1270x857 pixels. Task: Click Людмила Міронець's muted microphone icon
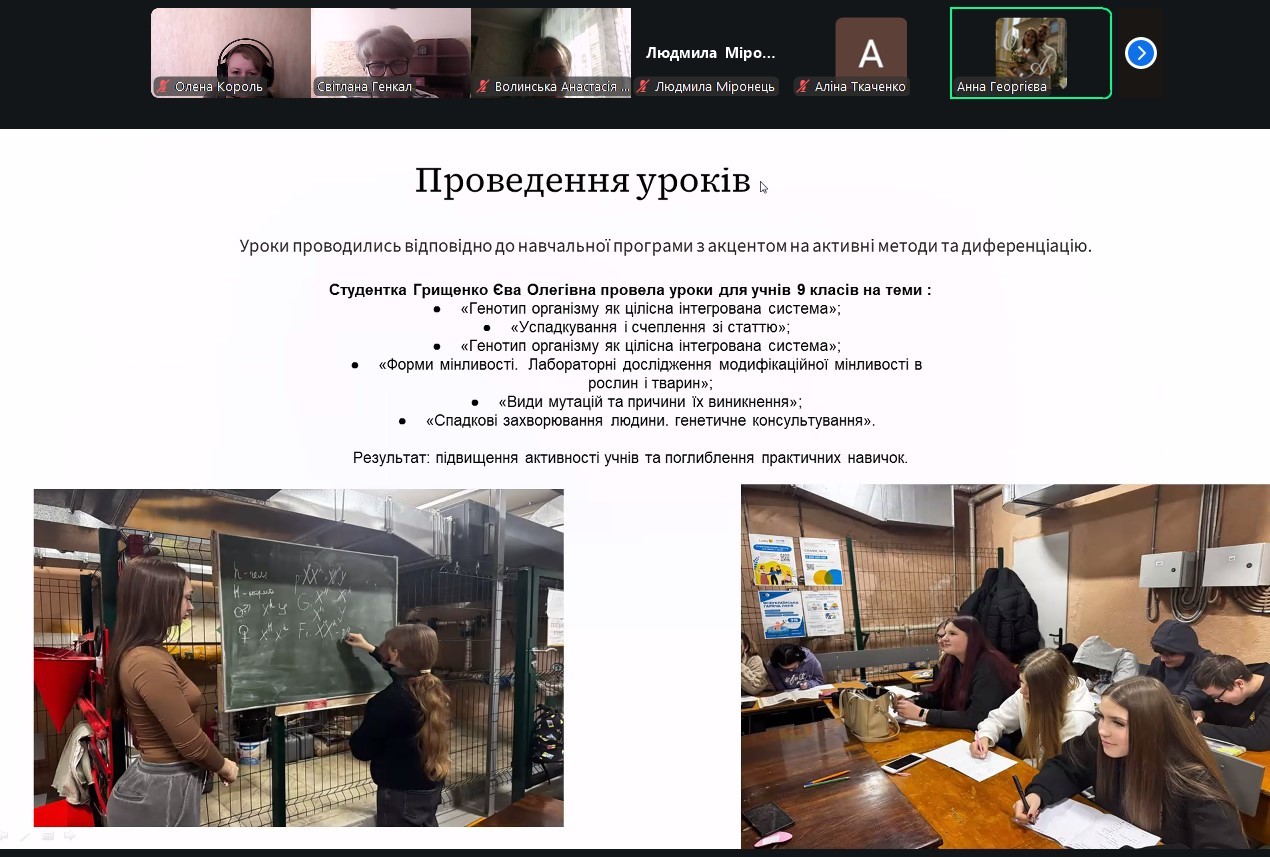[643, 87]
